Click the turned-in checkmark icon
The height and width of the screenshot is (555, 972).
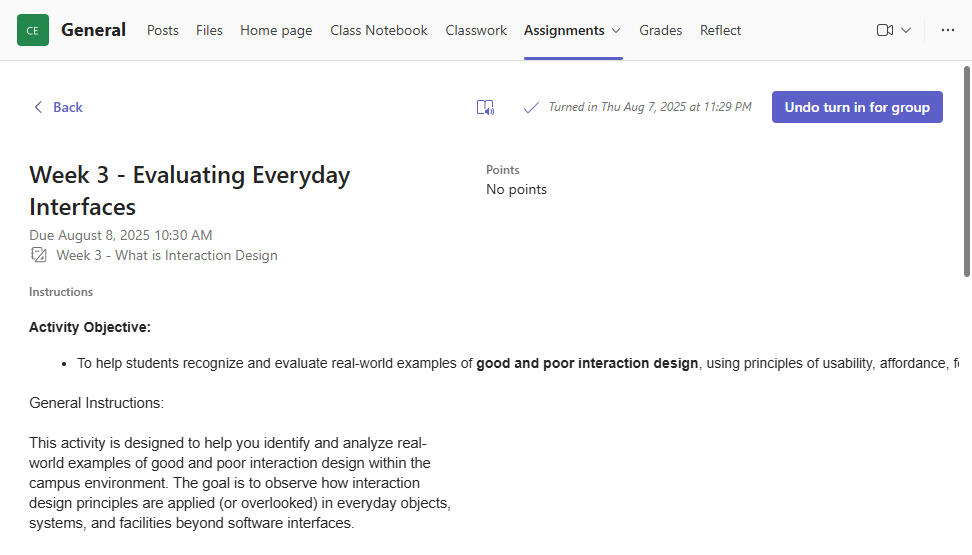coord(531,107)
